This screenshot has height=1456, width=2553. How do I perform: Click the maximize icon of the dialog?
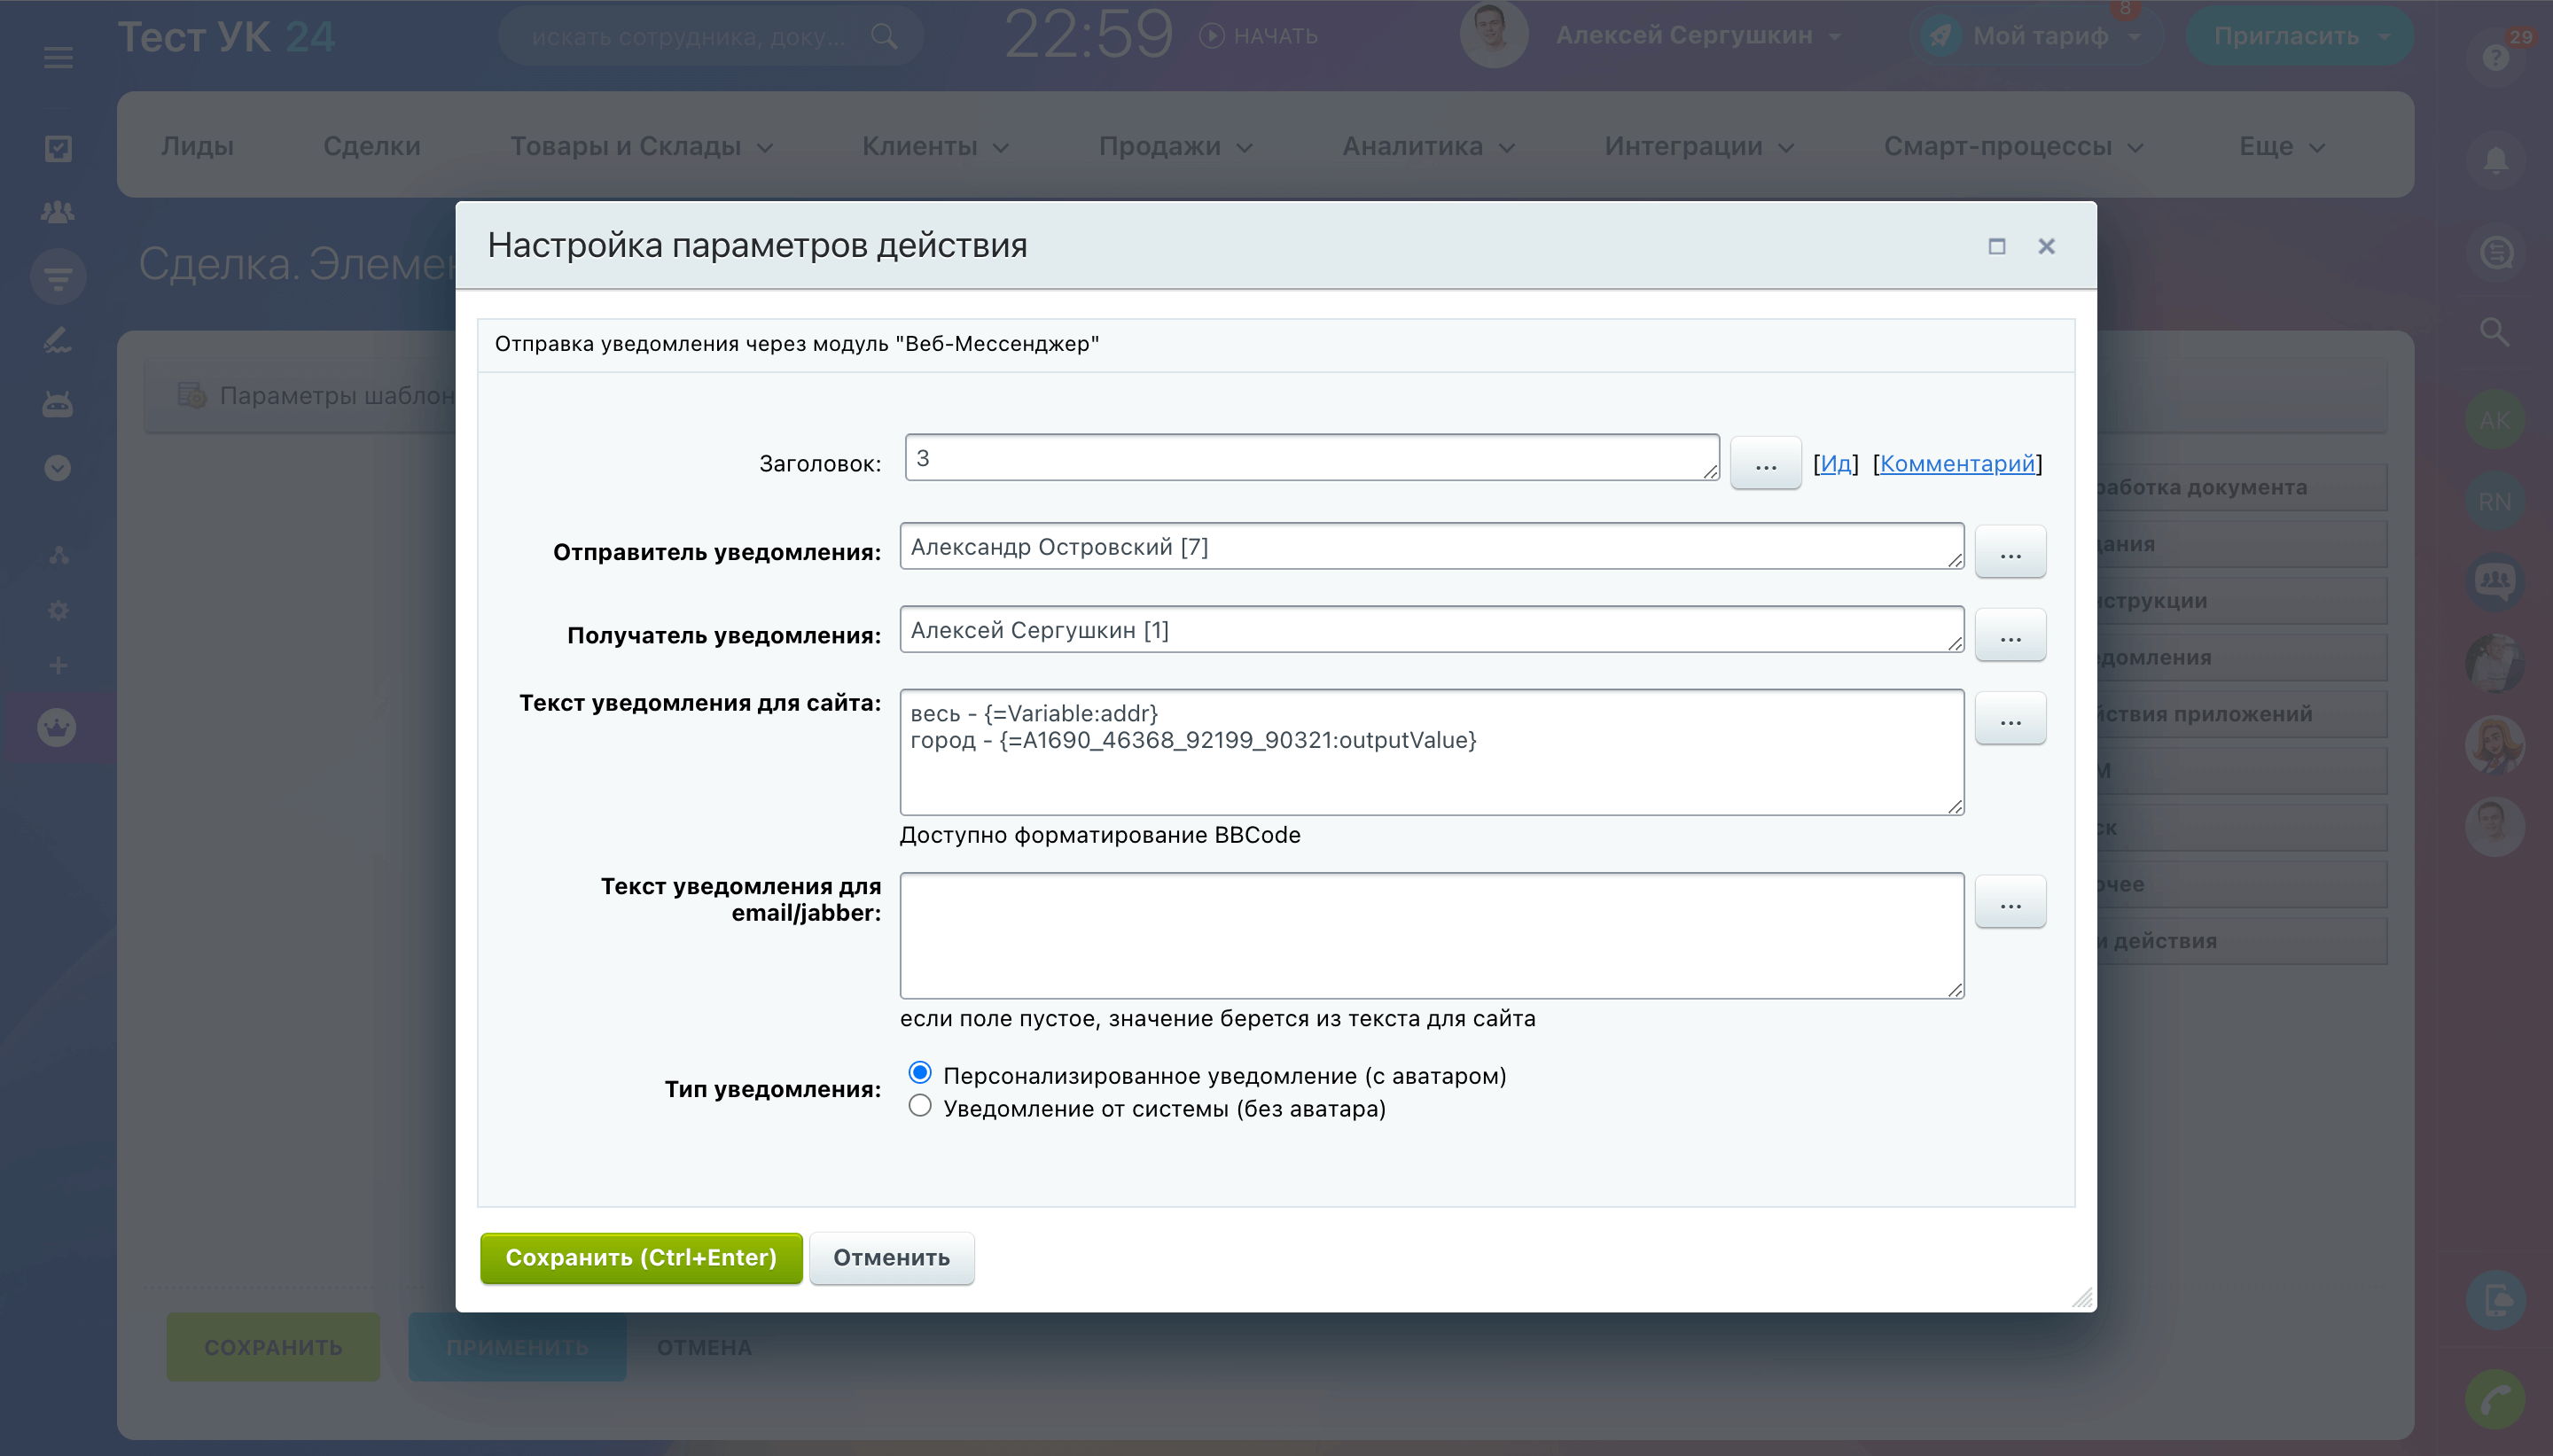click(1996, 246)
